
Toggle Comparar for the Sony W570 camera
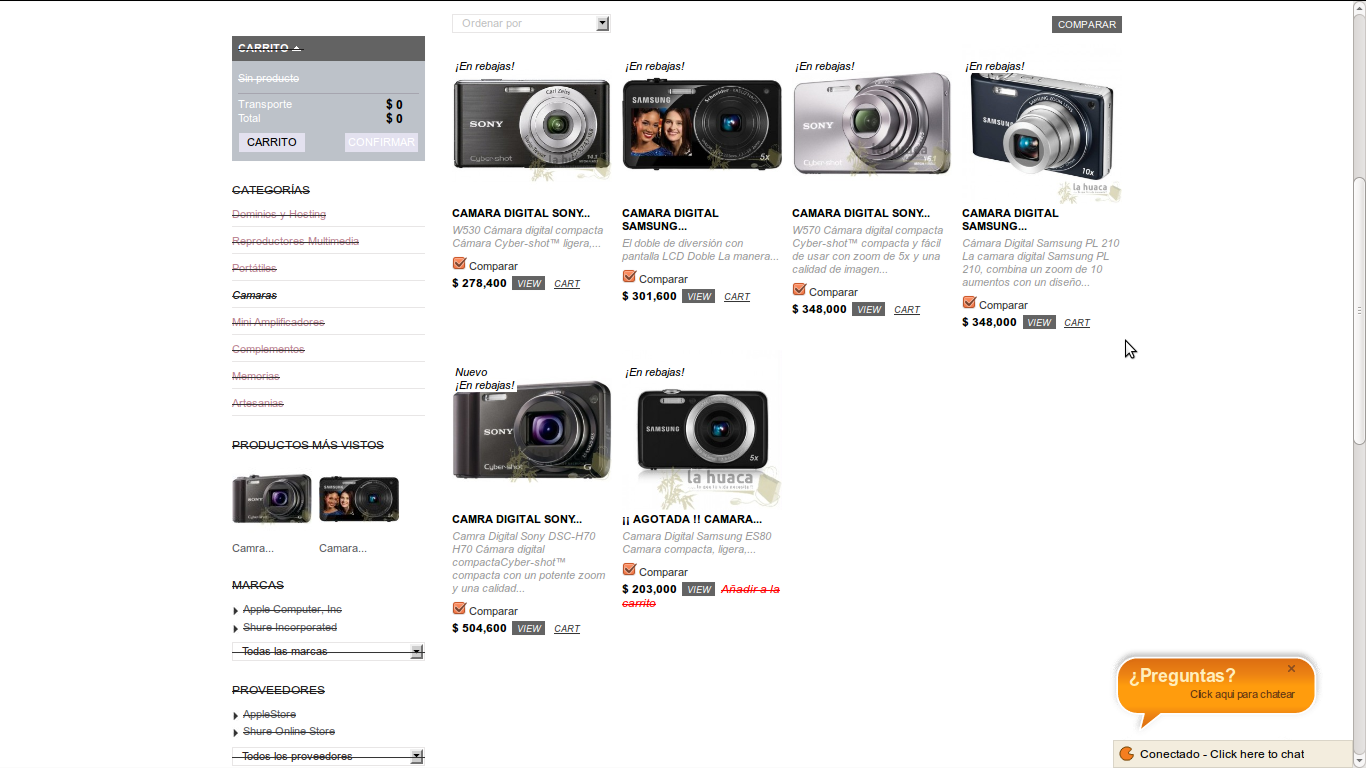tap(800, 290)
